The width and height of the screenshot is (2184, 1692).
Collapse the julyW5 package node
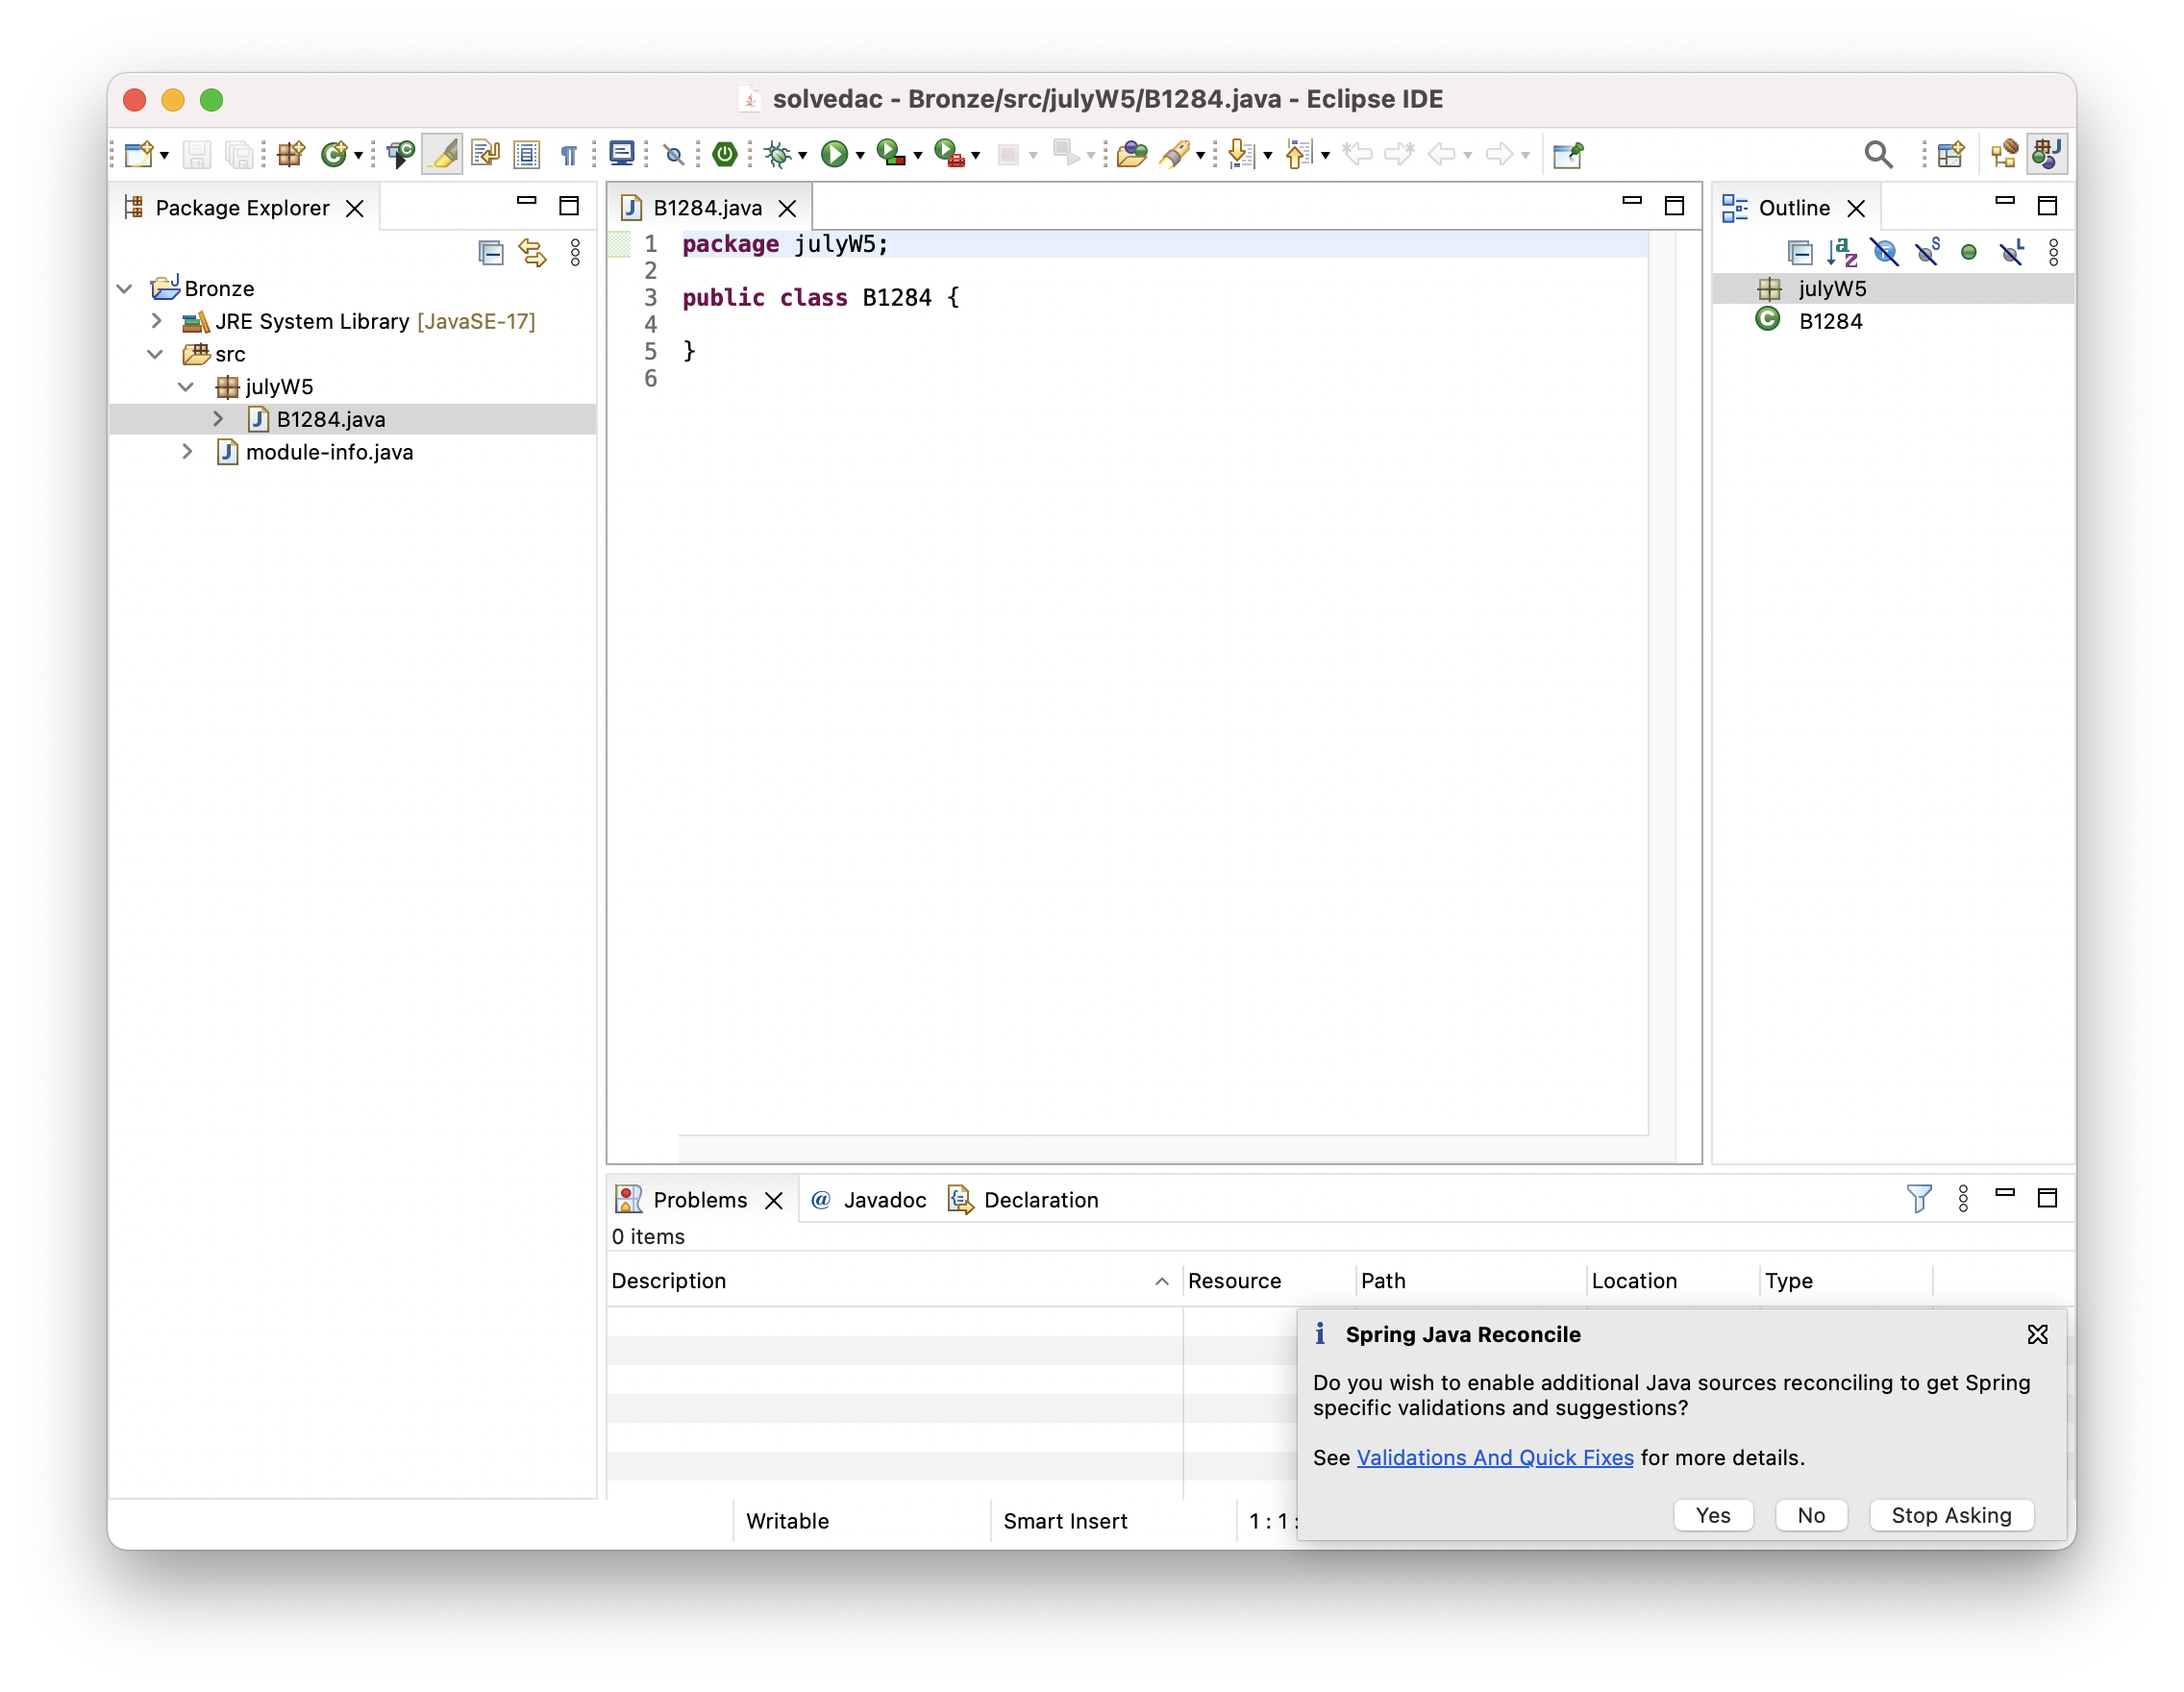tap(186, 386)
